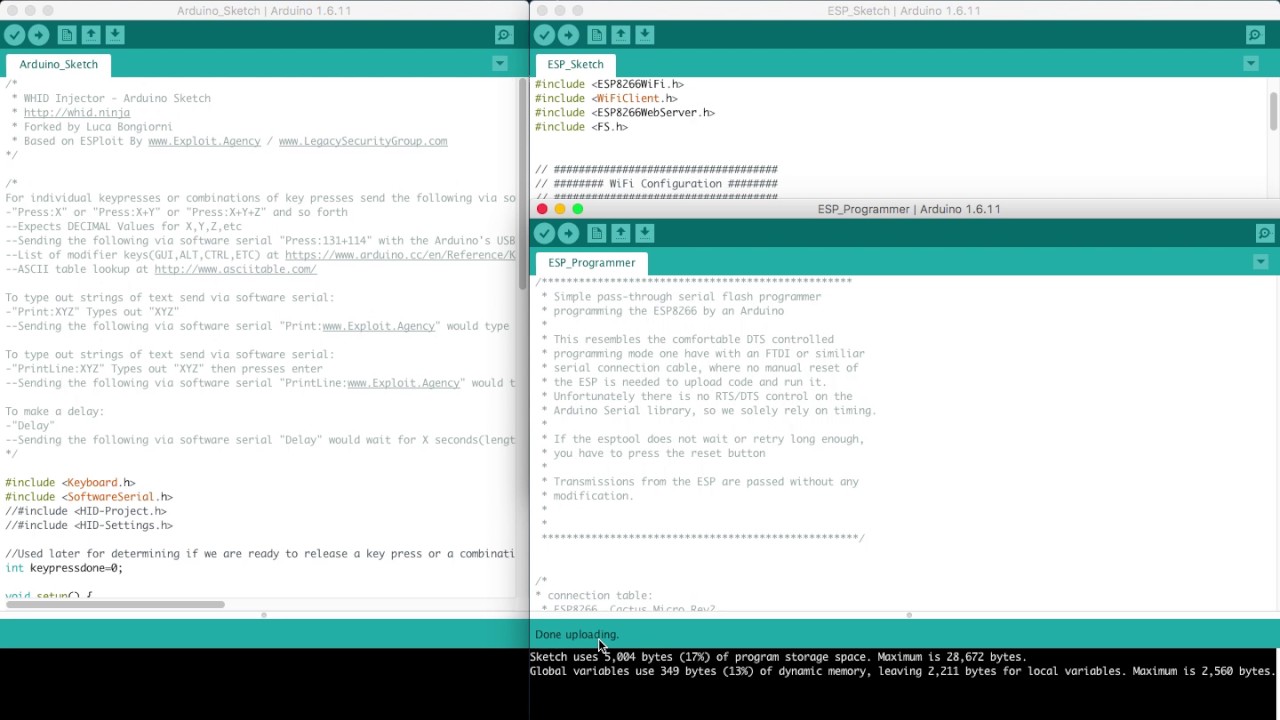The image size is (1280, 720).
Task: Open sketch icon in ESP_Programmer window
Action: [621, 233]
